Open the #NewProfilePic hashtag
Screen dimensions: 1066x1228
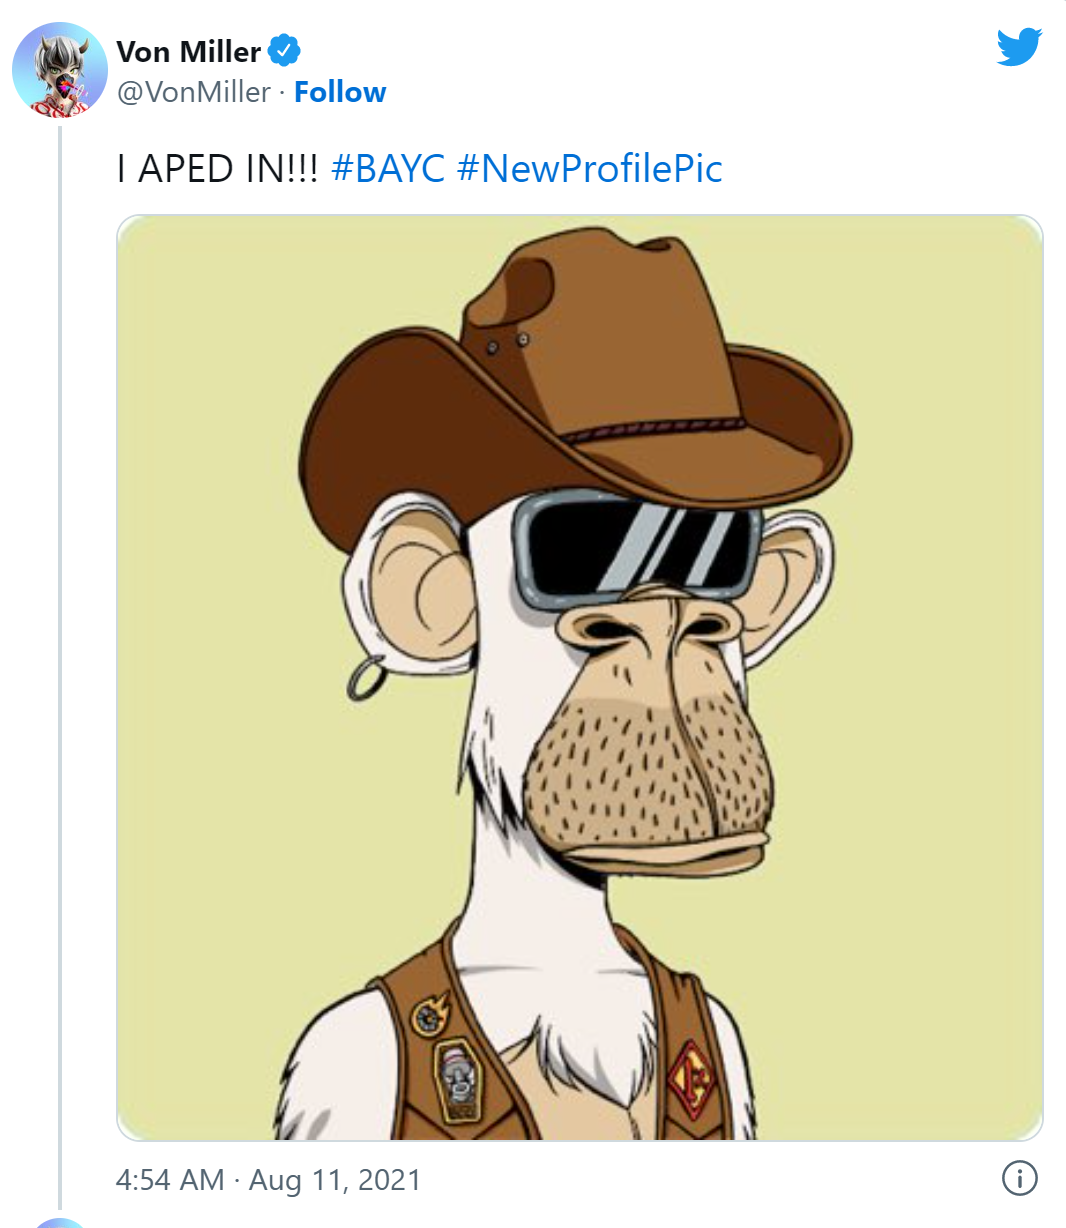(589, 169)
